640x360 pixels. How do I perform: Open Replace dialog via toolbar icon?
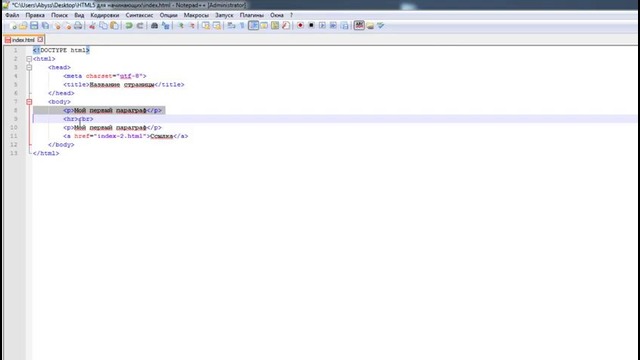(x=165, y=26)
